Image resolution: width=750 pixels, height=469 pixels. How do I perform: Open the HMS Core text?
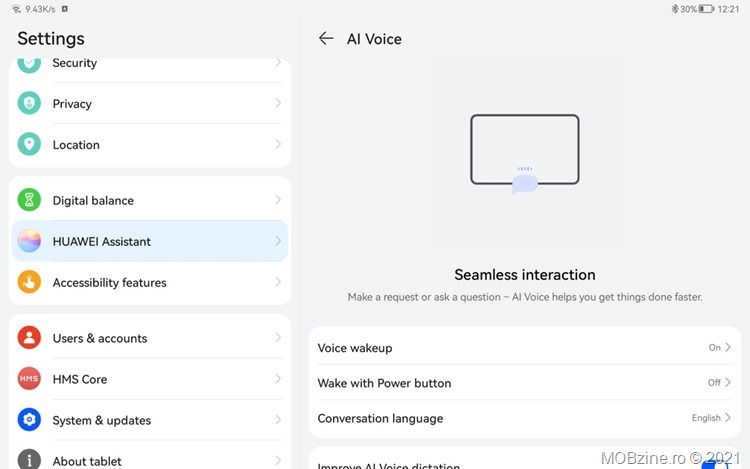80,379
